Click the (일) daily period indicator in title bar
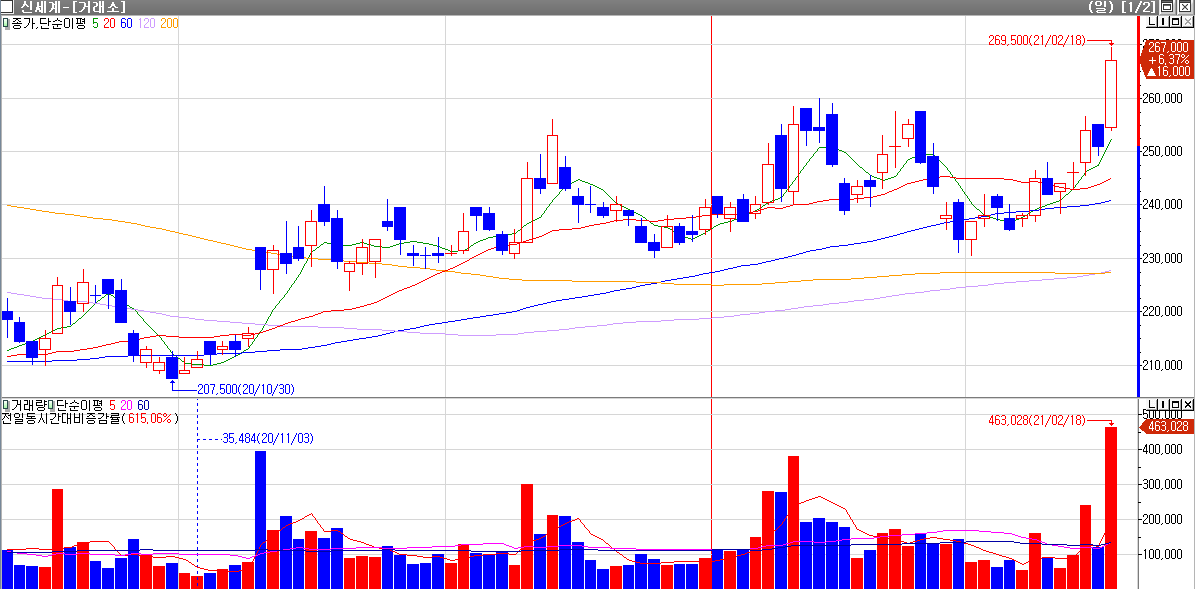The image size is (1195, 589). coord(1100,7)
